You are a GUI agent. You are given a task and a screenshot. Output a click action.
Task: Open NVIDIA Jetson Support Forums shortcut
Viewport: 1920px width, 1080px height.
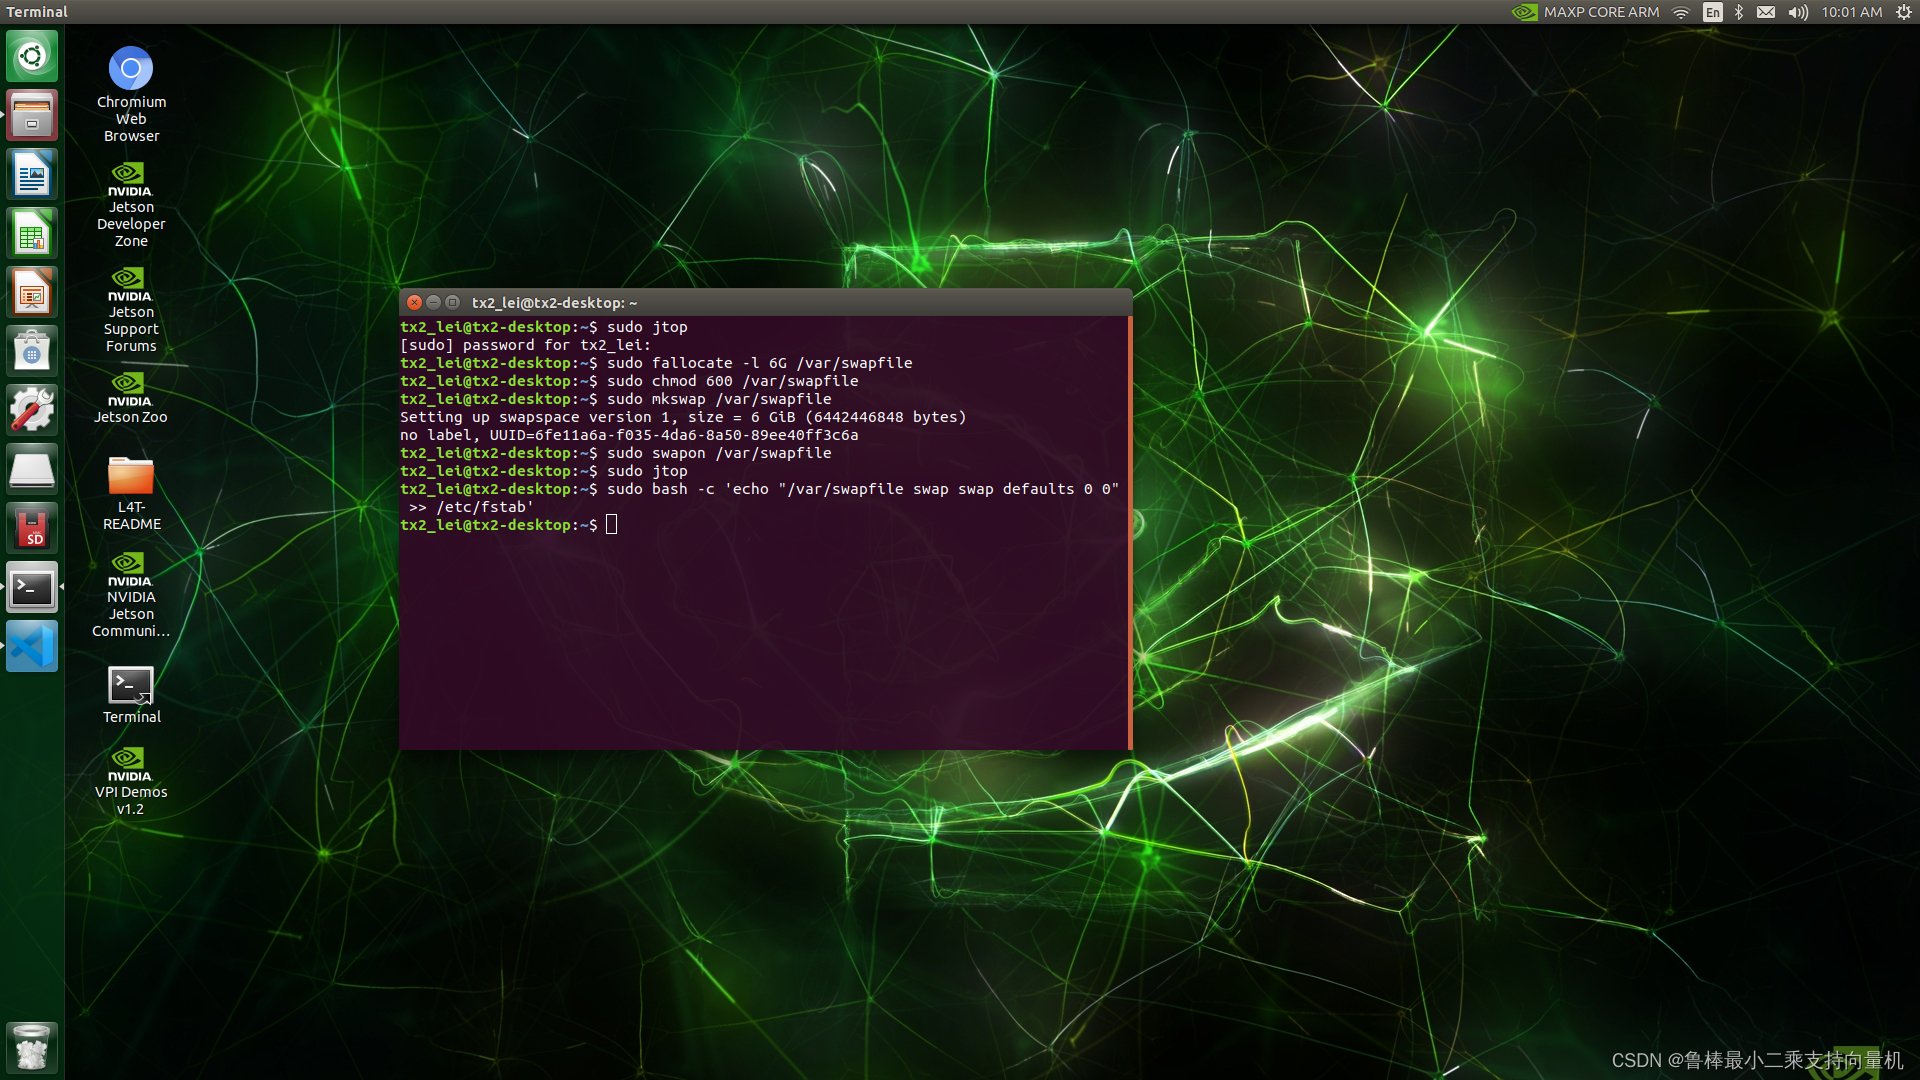pos(131,310)
